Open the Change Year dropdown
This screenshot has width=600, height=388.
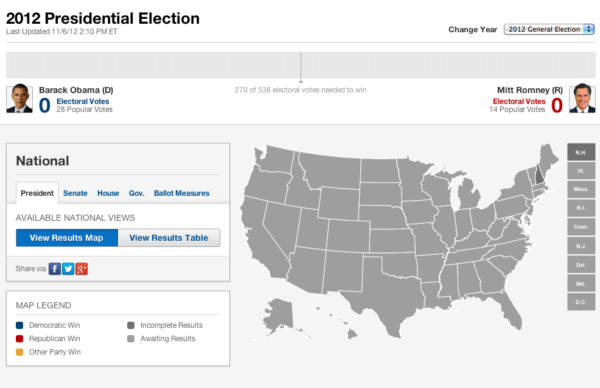[x=549, y=29]
